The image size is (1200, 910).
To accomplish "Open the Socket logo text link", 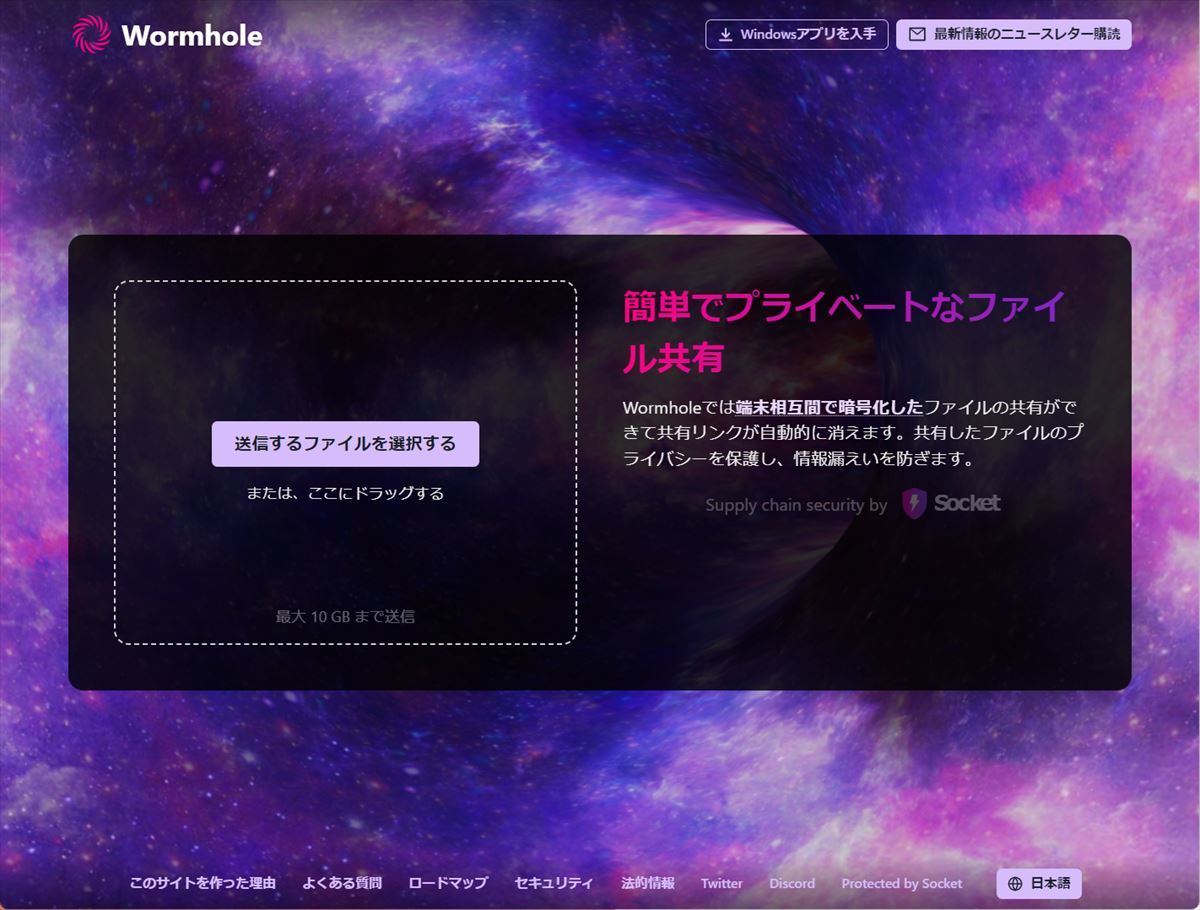I will [967, 503].
